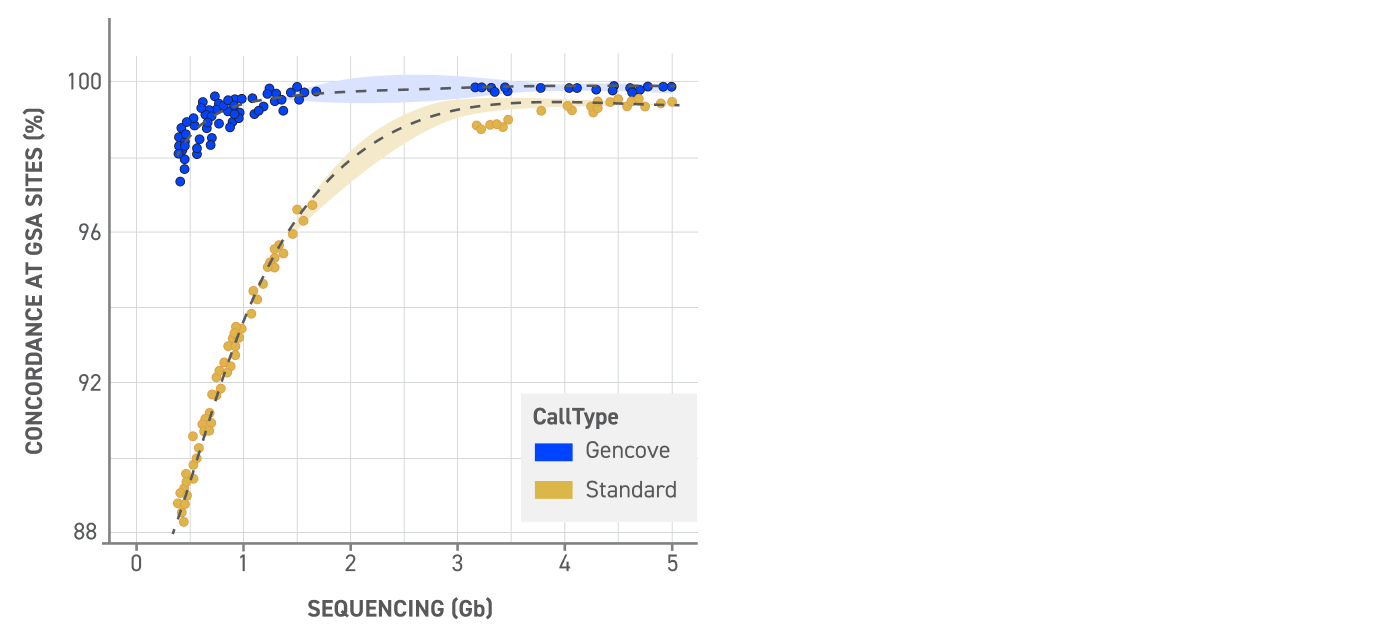
Task: Click the y-axis tick label 88
Action: 87,533
